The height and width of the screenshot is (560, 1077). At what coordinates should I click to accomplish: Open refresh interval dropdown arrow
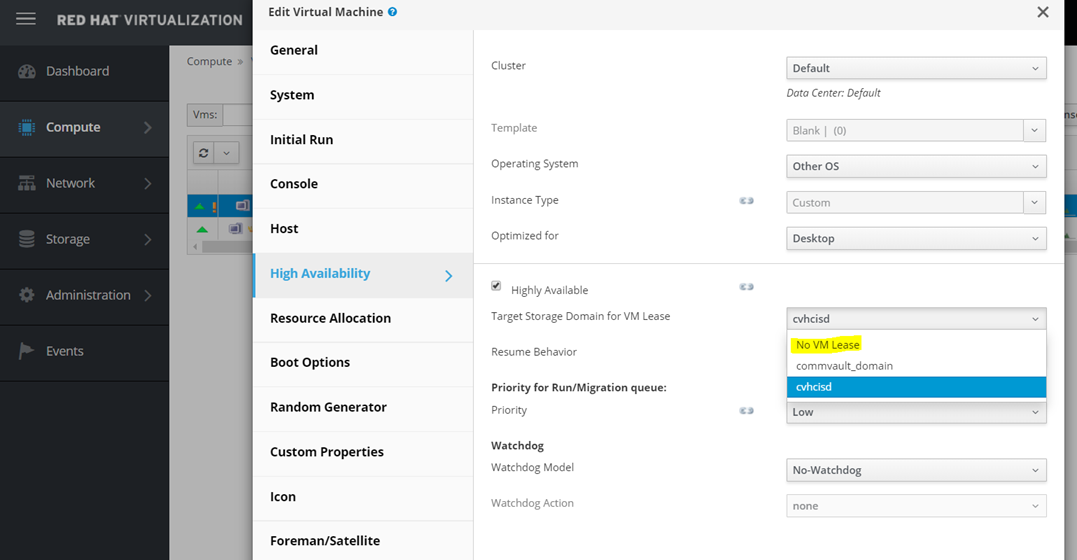point(227,153)
